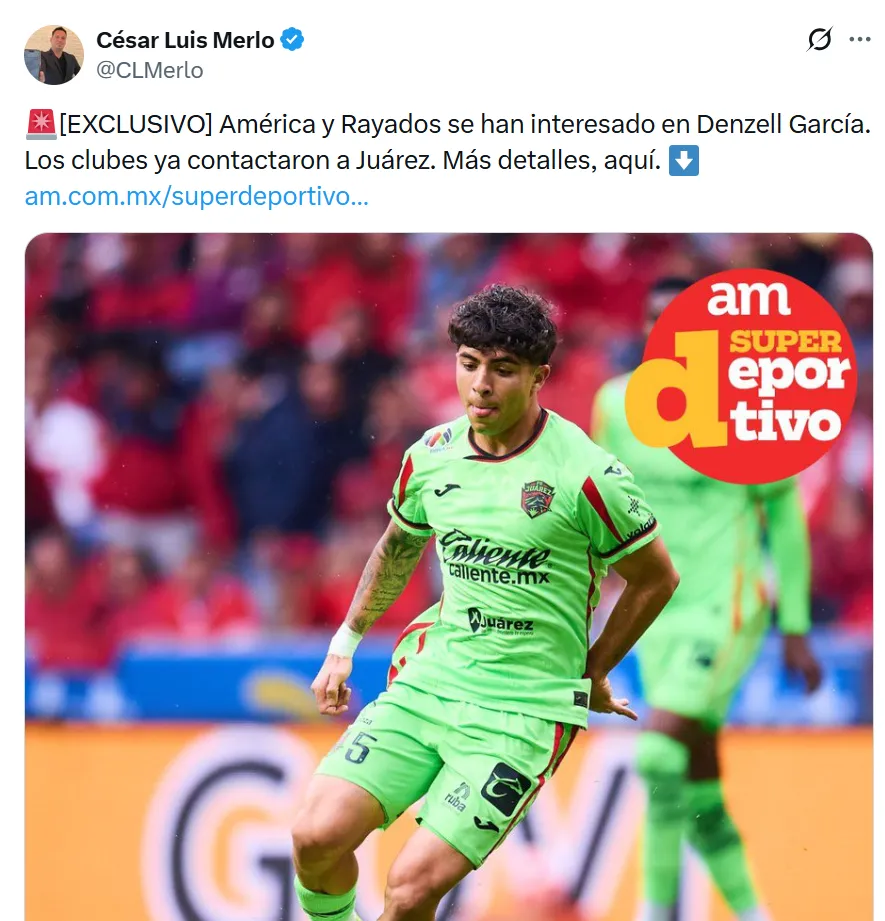Click the display name César Luis Merlo
The image size is (885, 921).
(x=185, y=40)
